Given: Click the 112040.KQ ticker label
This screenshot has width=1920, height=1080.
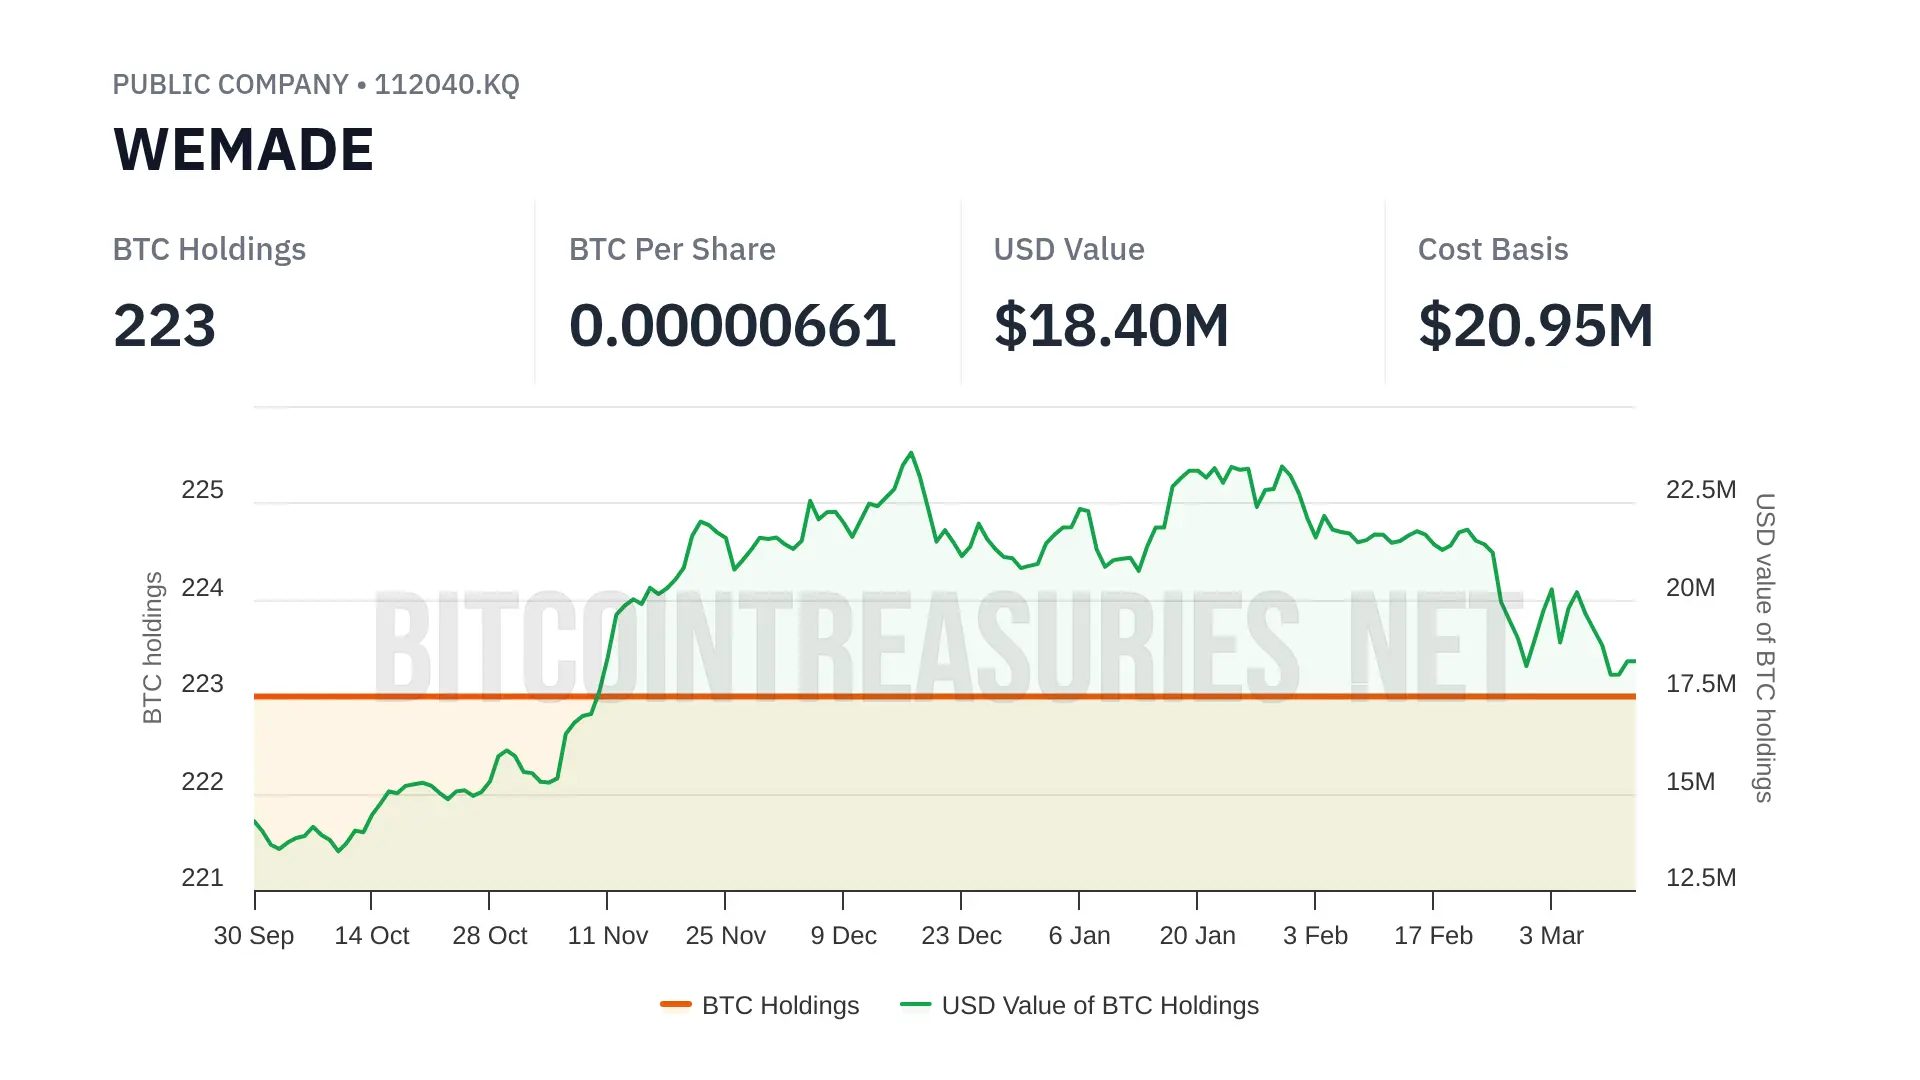Looking at the screenshot, I should tap(446, 84).
